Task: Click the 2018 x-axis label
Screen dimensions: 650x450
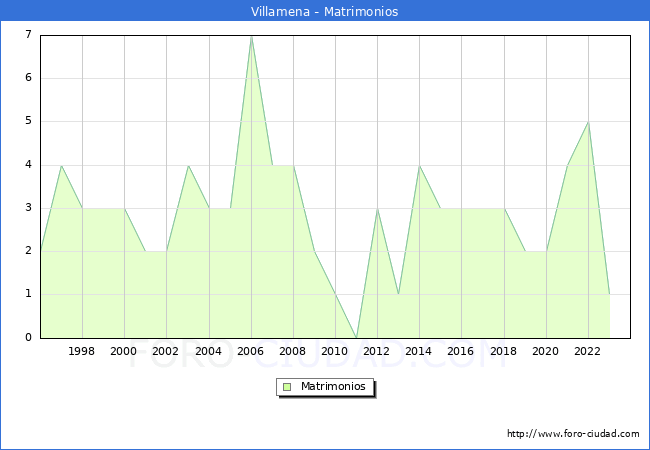Action: (504, 351)
